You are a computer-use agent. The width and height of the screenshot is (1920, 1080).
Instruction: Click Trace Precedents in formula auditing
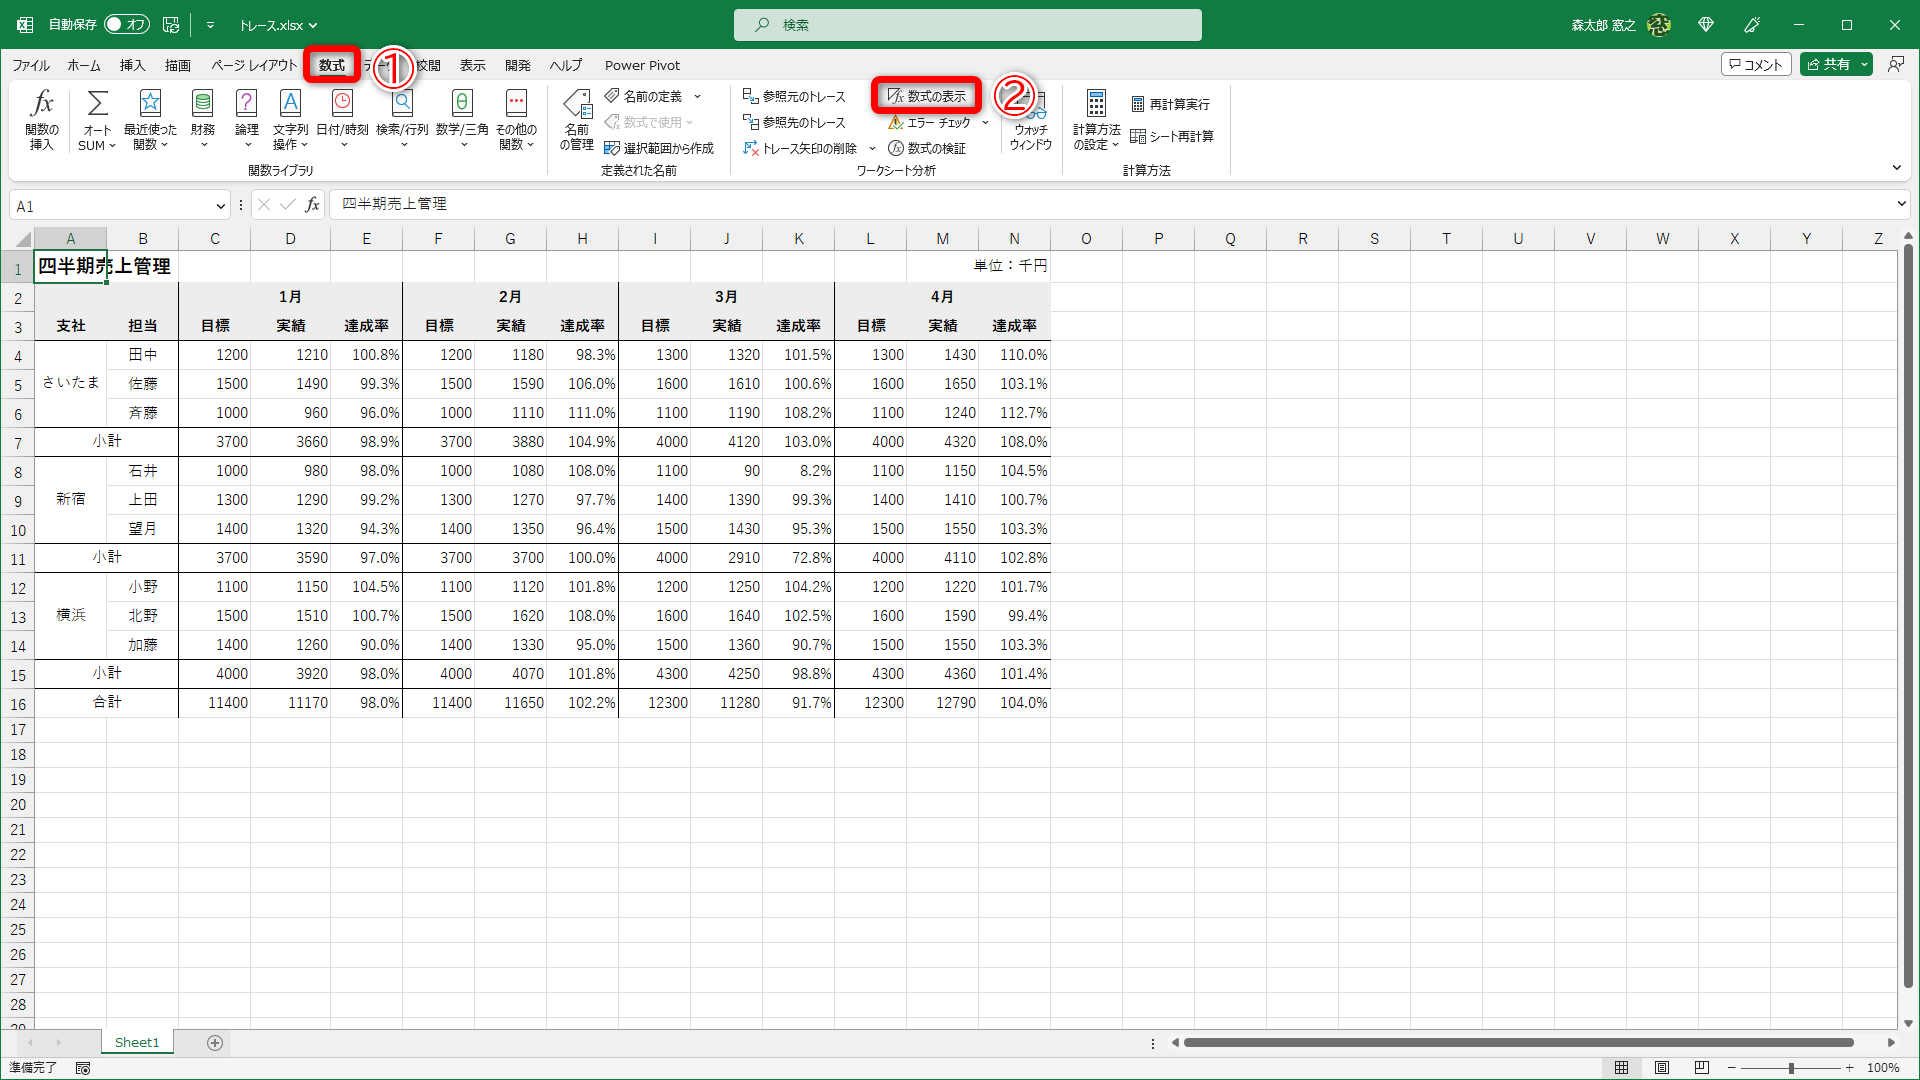[x=794, y=96]
